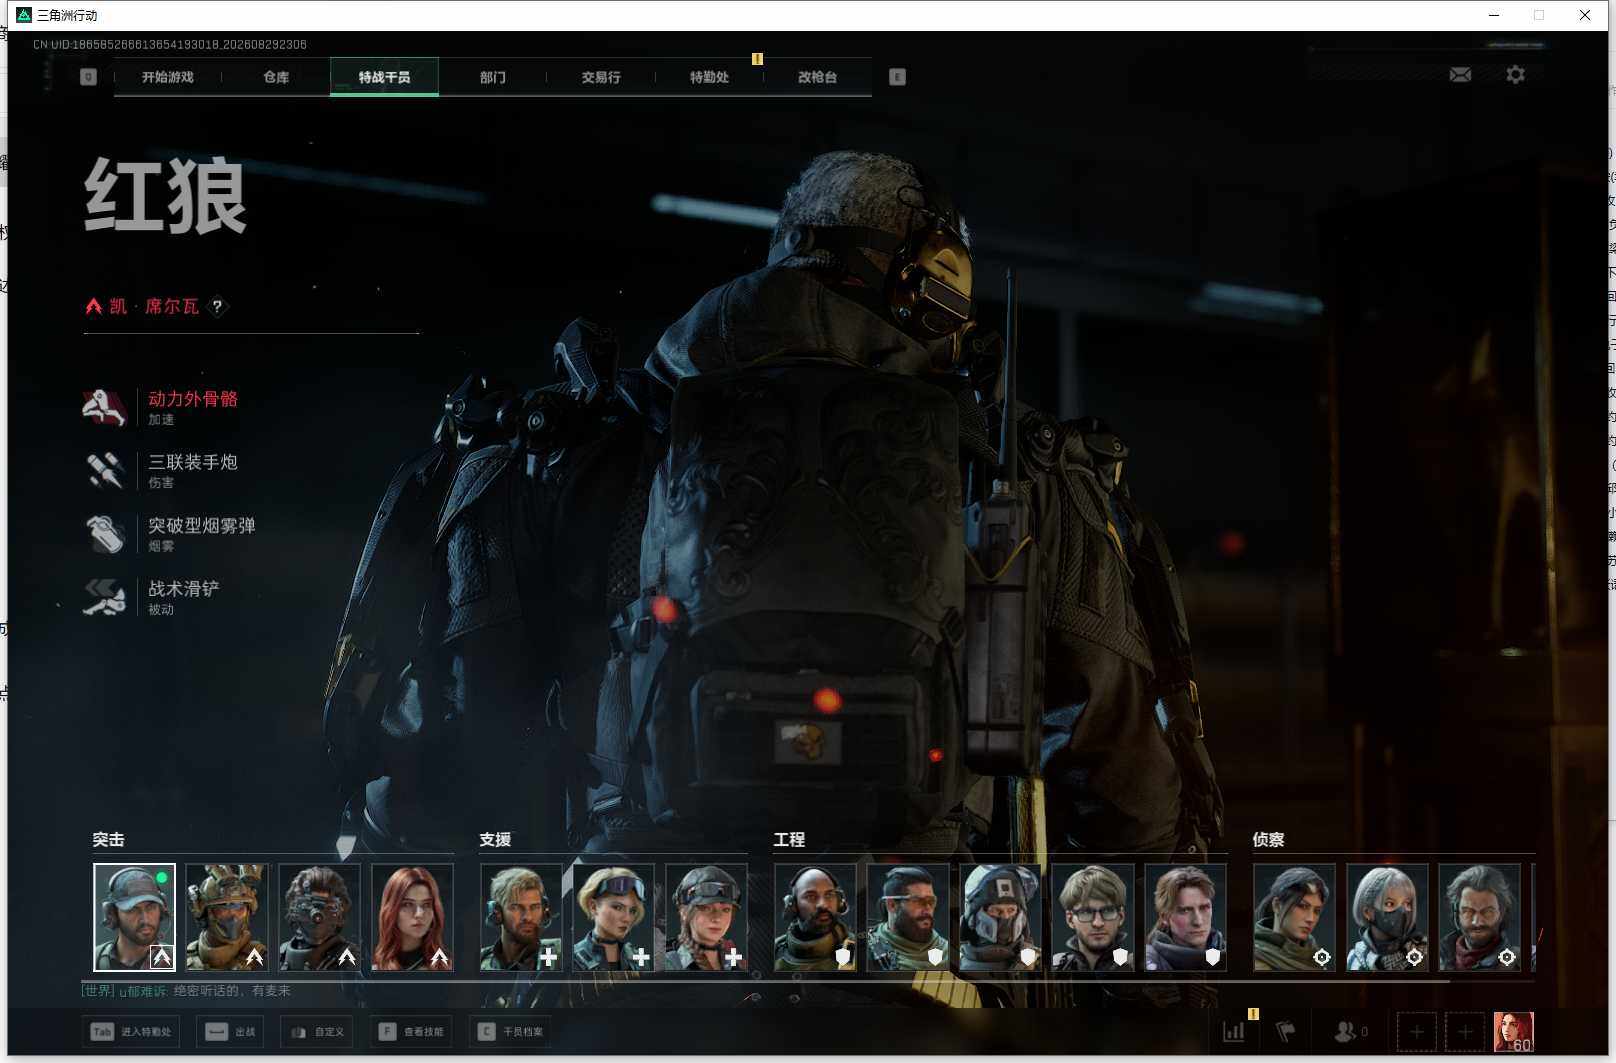Click the 进入特勤处 button
This screenshot has height=1063, width=1616.
pyautogui.click(x=131, y=1032)
